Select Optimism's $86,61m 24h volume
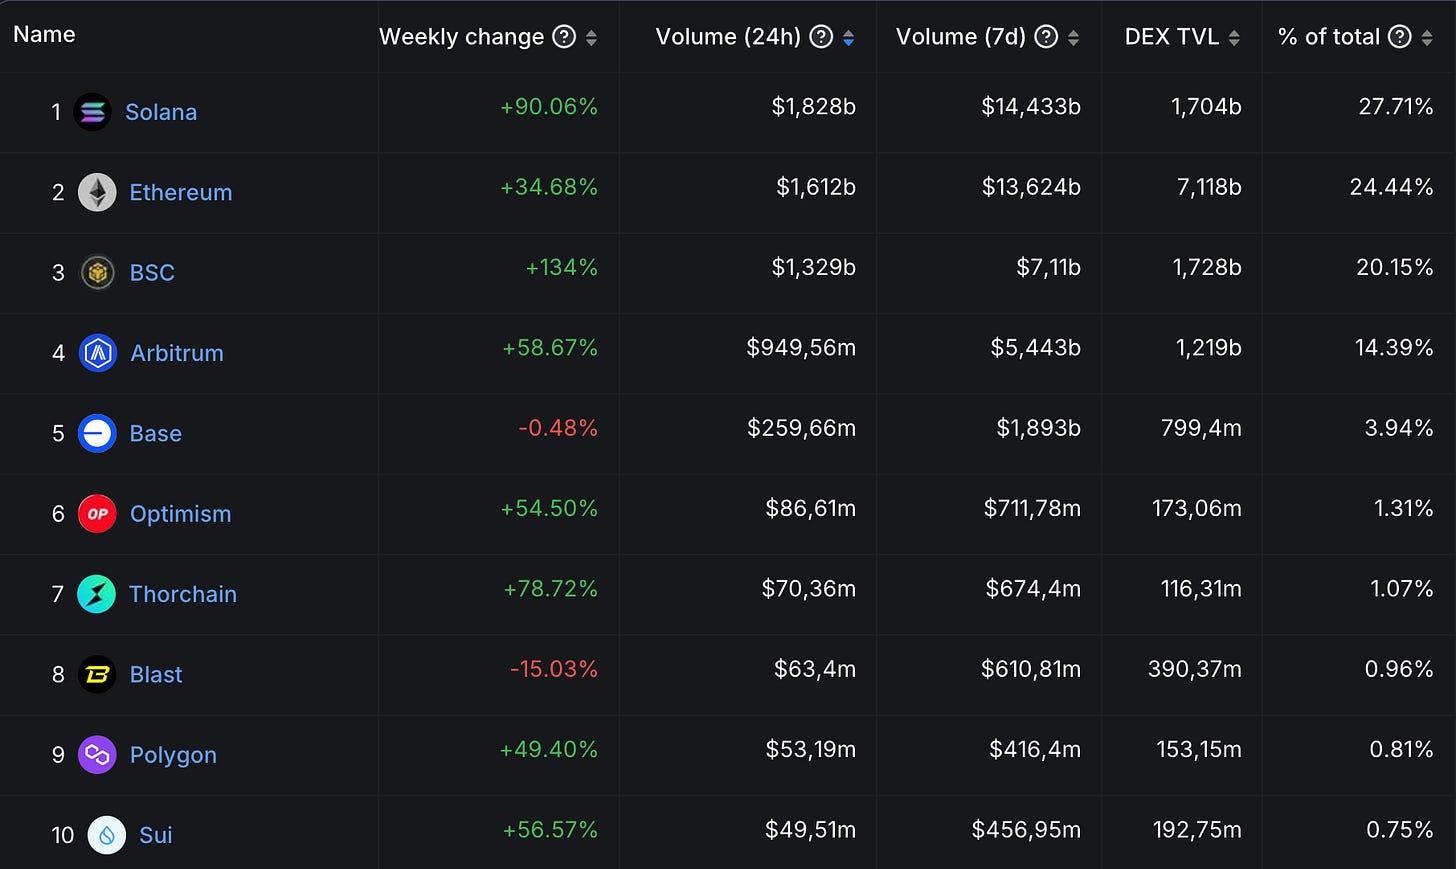The width and height of the screenshot is (1456, 869). [811, 509]
